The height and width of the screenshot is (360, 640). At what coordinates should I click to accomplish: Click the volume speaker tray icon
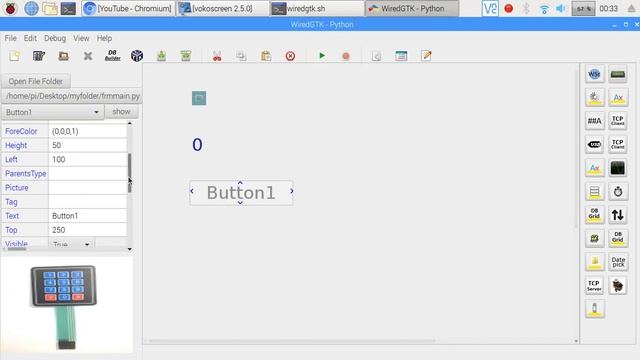click(x=561, y=9)
